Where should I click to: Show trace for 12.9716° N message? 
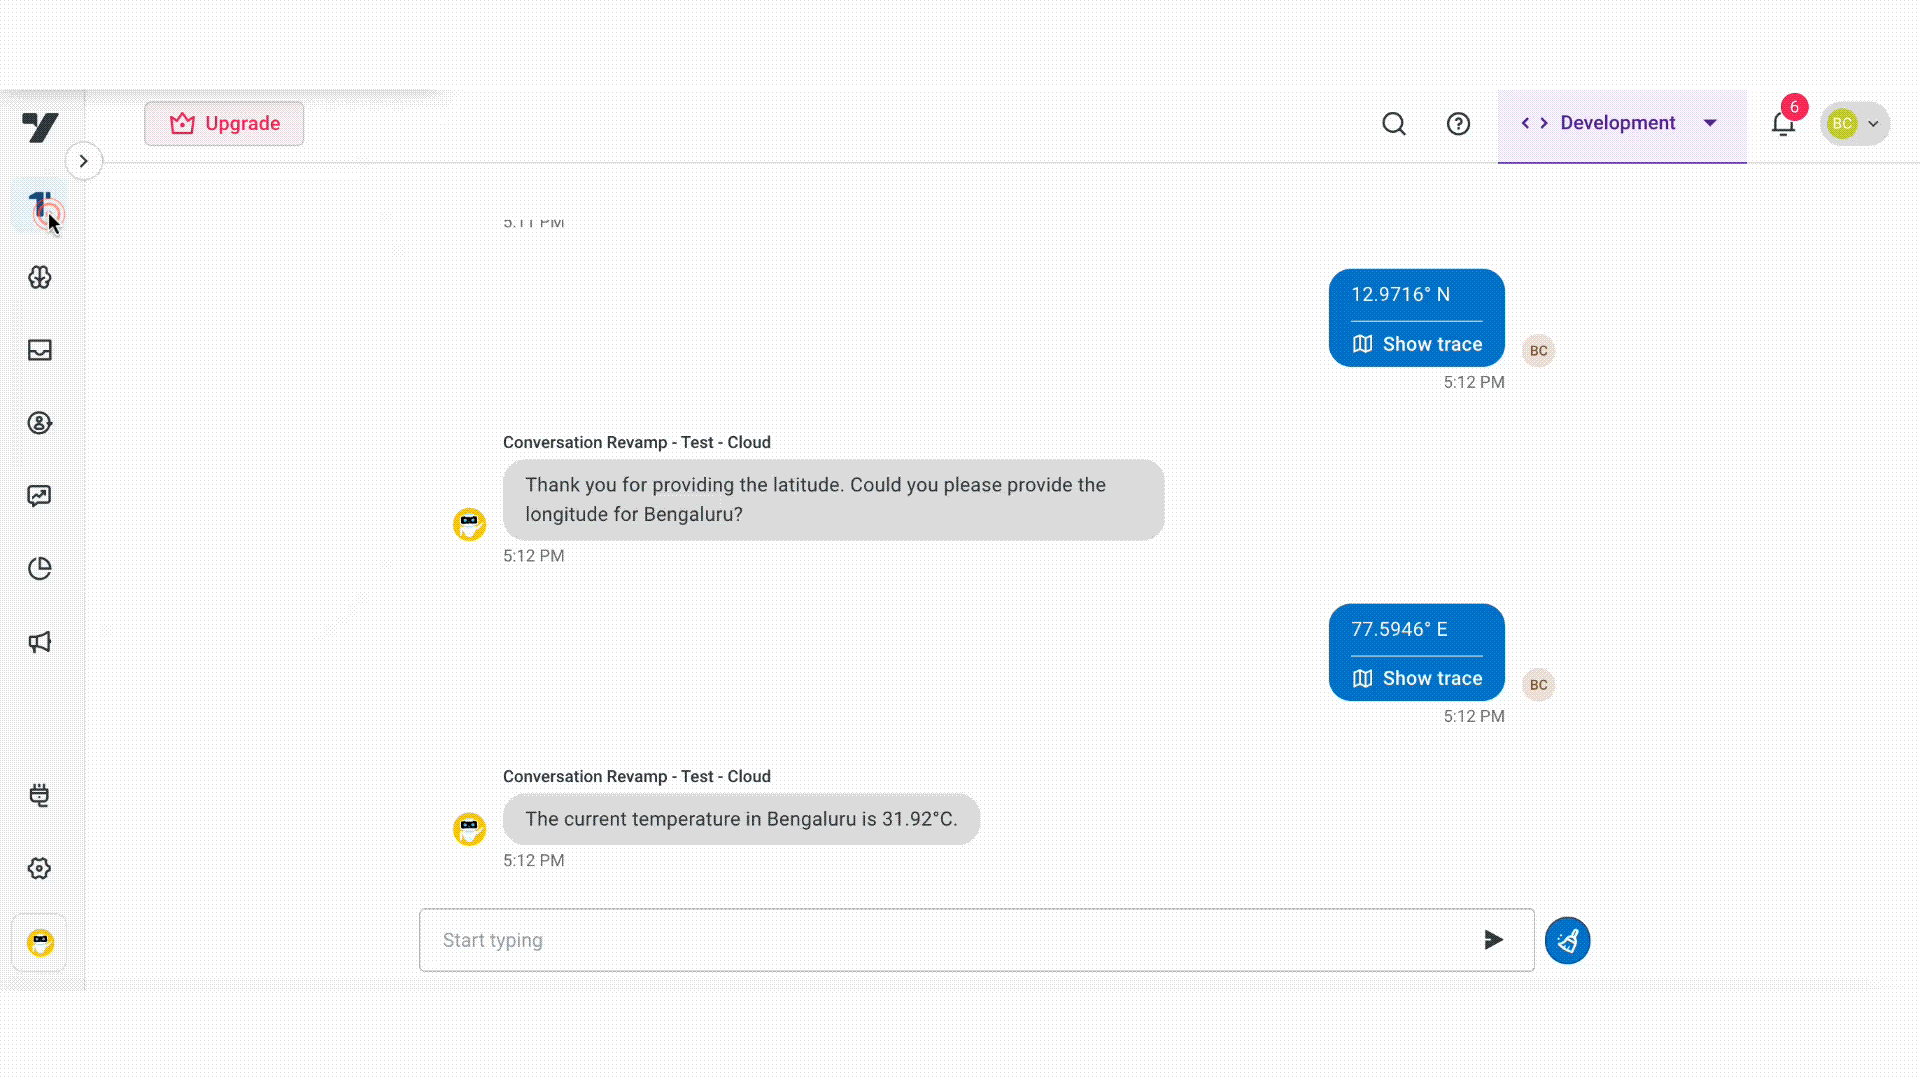click(1417, 344)
